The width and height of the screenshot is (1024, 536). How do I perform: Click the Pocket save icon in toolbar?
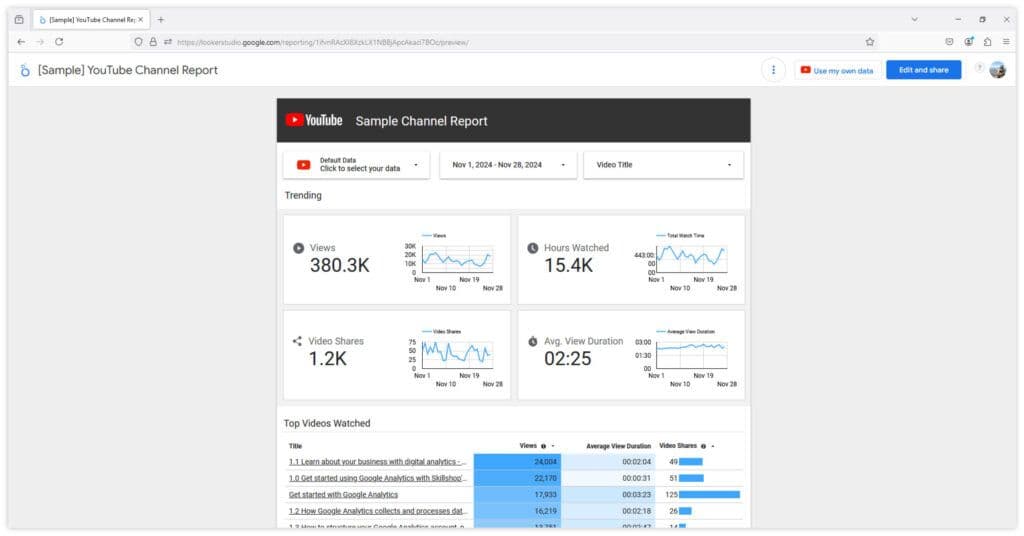tap(949, 42)
